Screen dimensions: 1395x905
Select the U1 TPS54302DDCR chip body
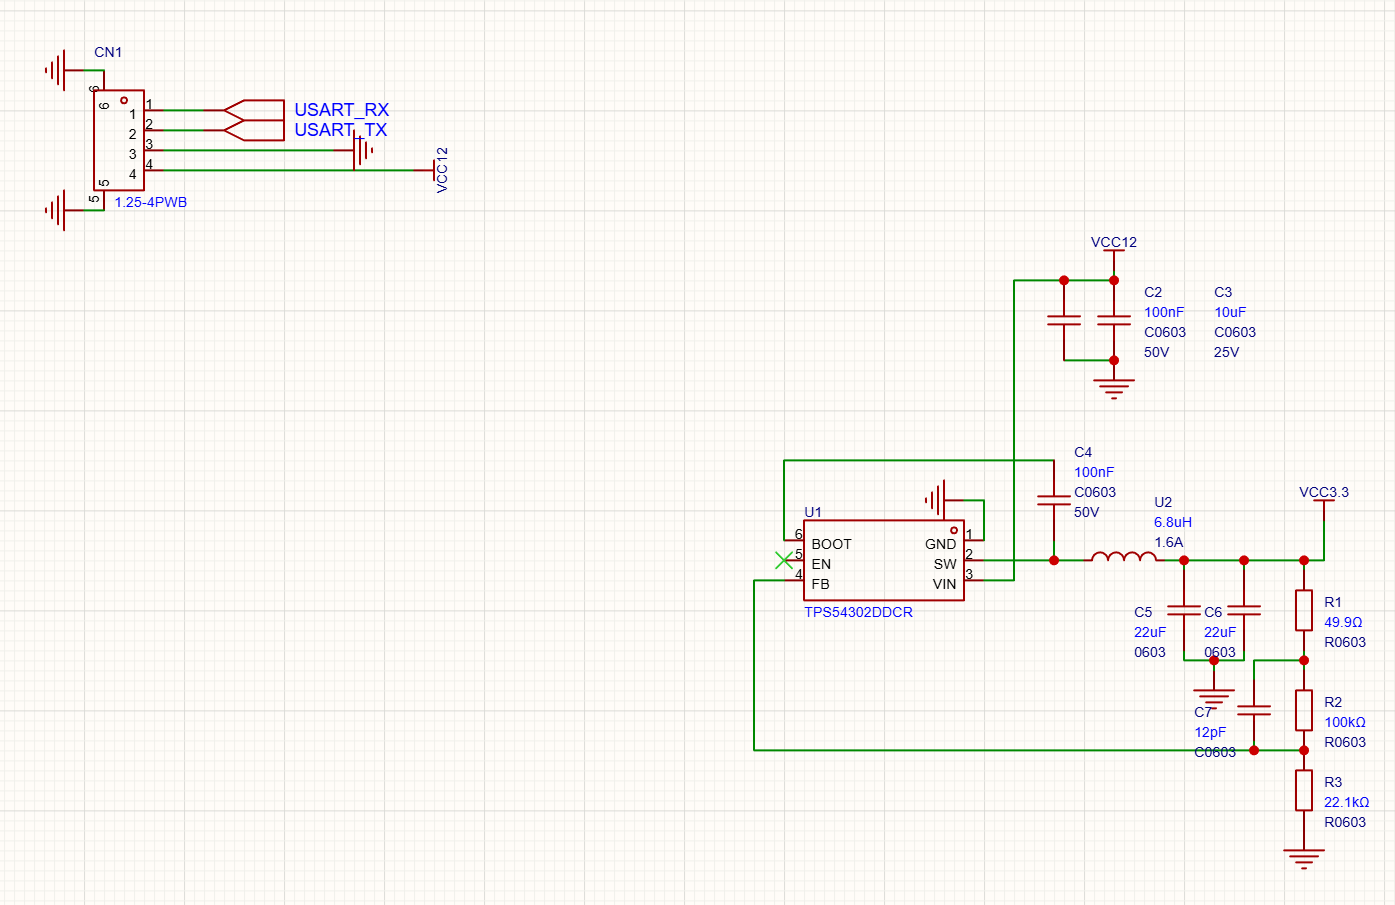pos(883,561)
